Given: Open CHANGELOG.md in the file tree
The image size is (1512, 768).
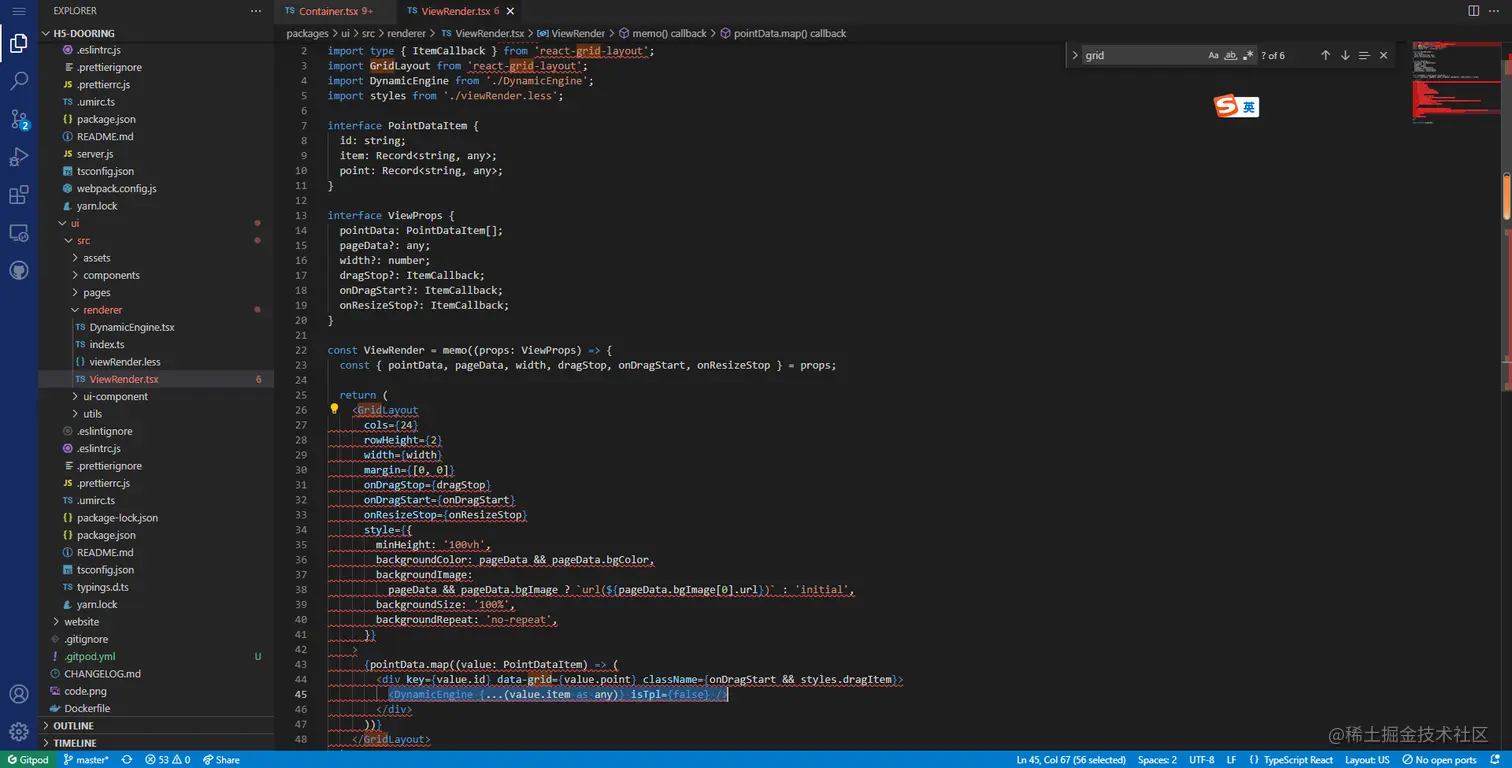Looking at the screenshot, I should (x=103, y=674).
